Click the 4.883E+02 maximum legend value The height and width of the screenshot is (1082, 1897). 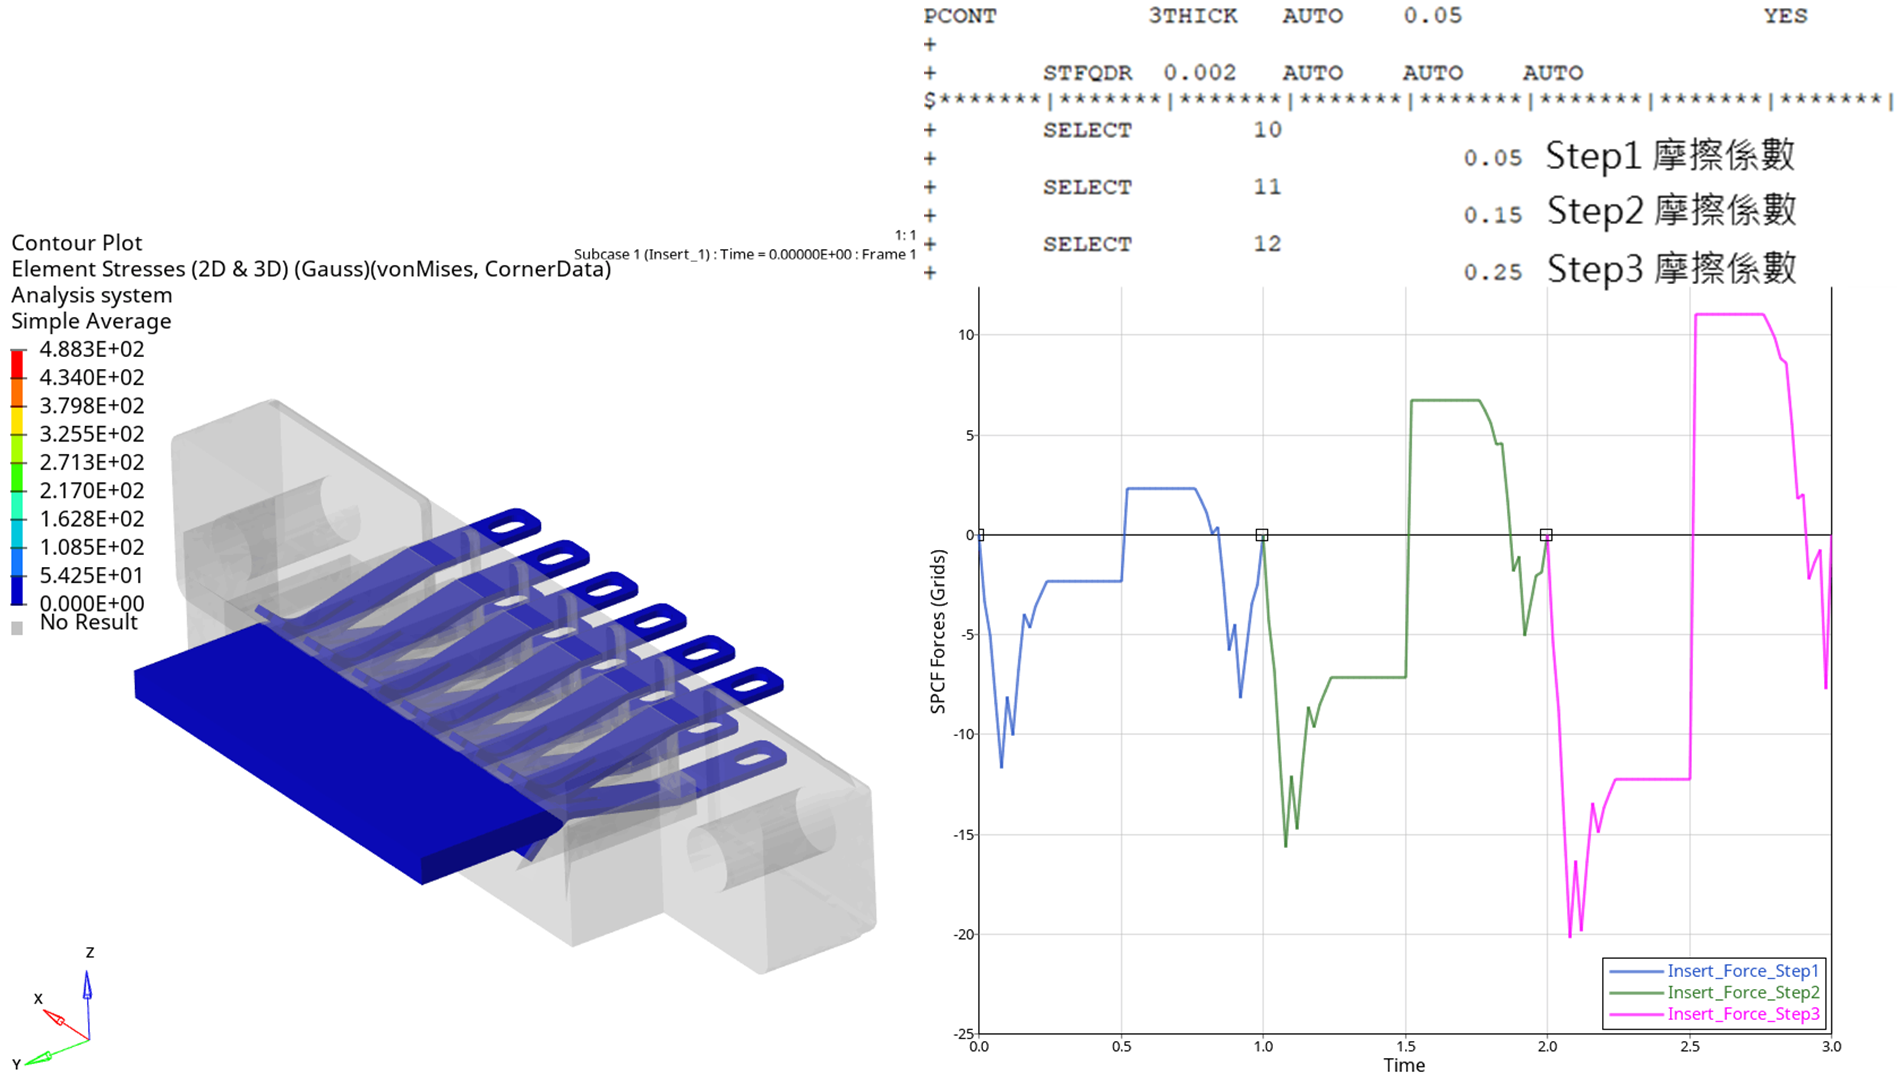pyautogui.click(x=92, y=349)
